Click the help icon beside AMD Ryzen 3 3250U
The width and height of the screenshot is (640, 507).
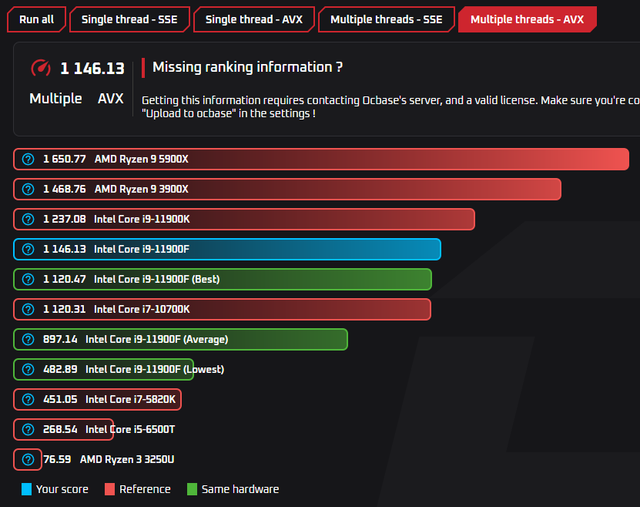(28, 460)
